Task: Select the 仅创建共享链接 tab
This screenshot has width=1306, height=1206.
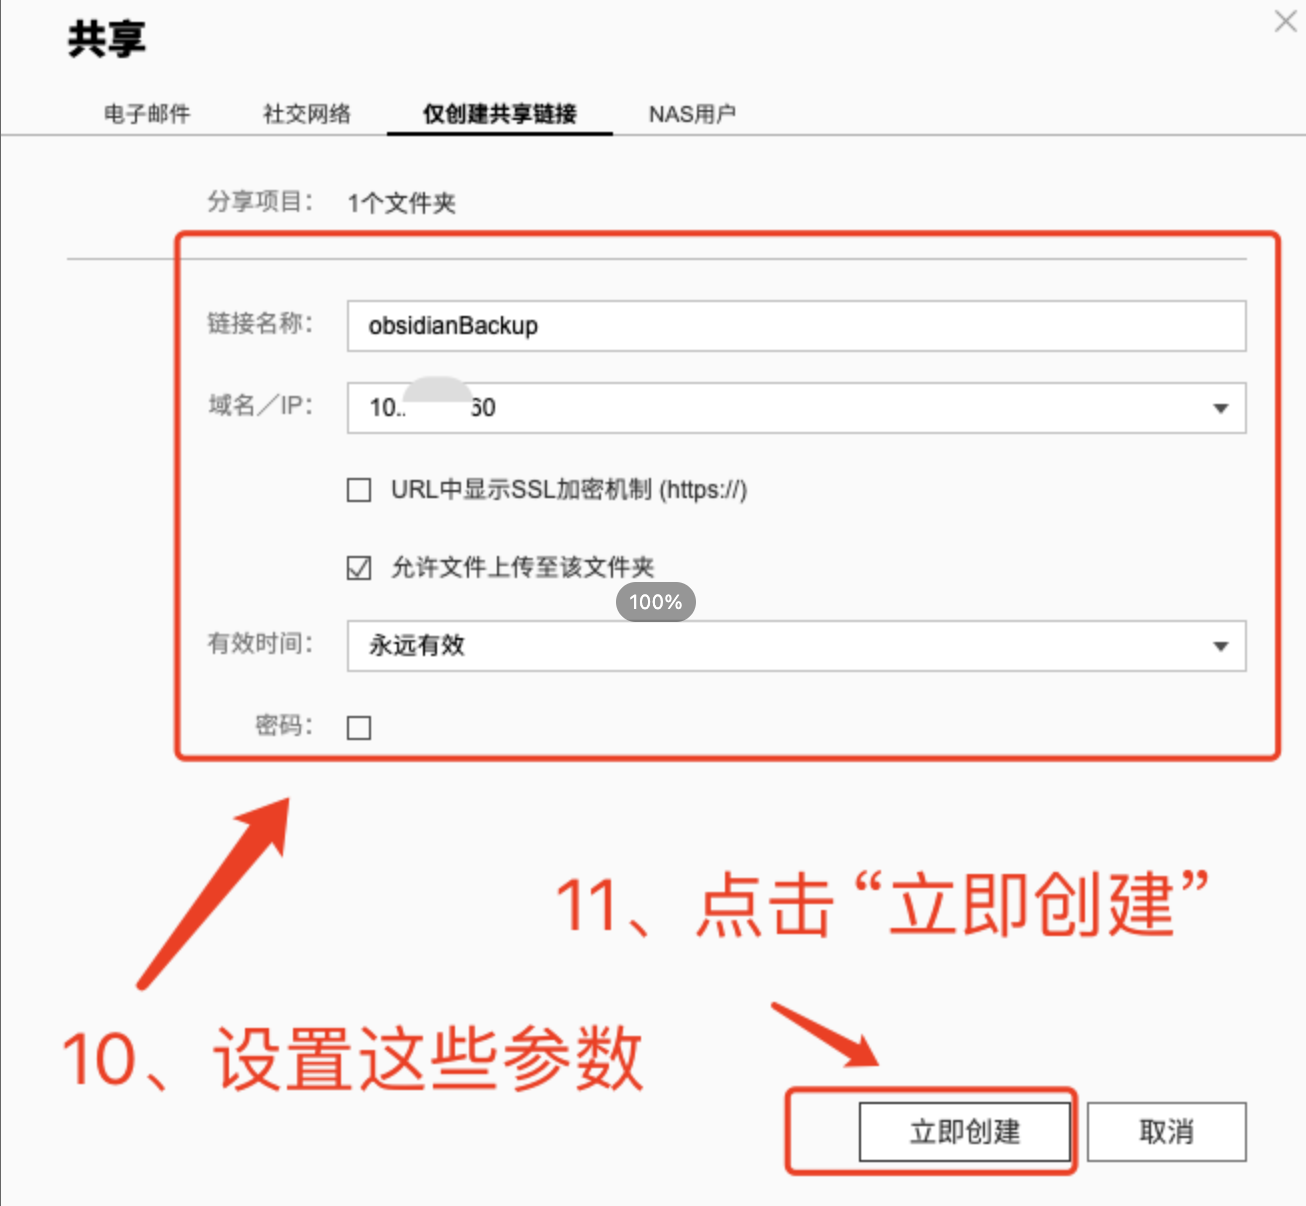Action: 499,114
